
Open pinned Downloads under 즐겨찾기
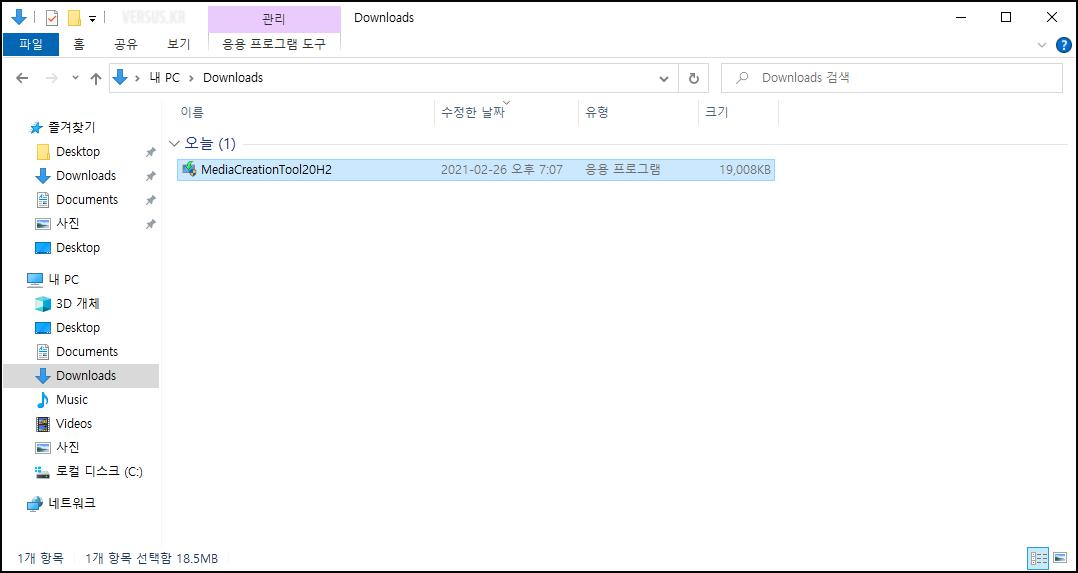click(x=86, y=175)
